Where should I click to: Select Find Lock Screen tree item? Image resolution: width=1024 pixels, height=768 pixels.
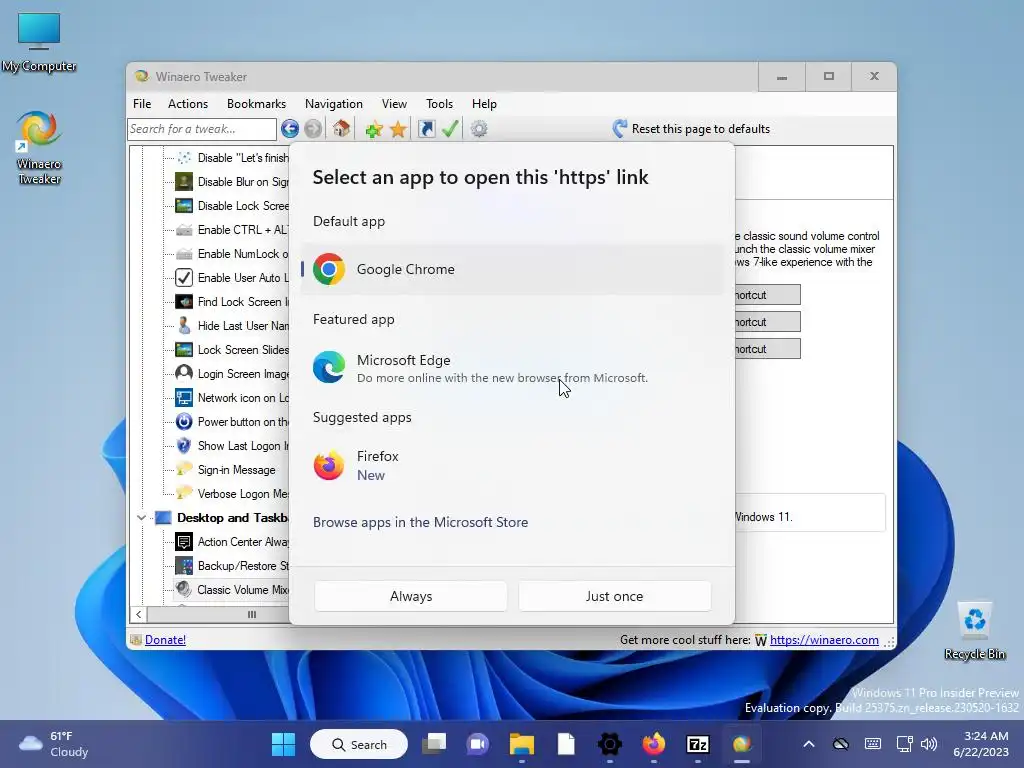click(x=232, y=302)
